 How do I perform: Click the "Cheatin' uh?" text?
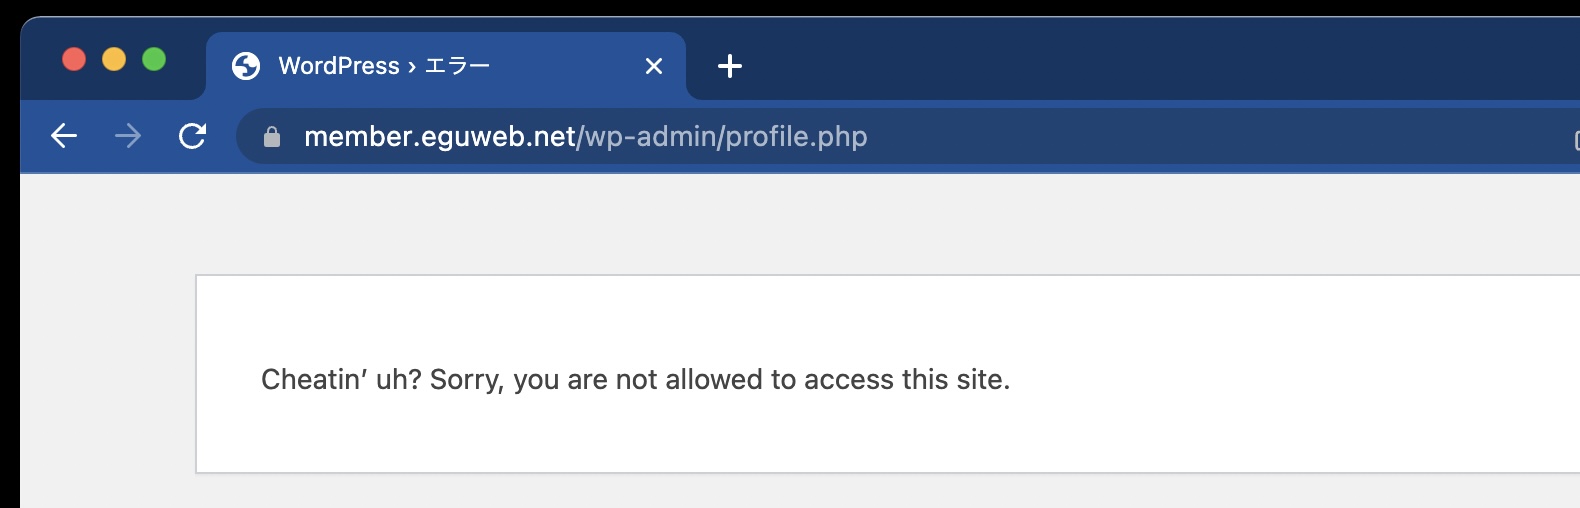coord(340,380)
